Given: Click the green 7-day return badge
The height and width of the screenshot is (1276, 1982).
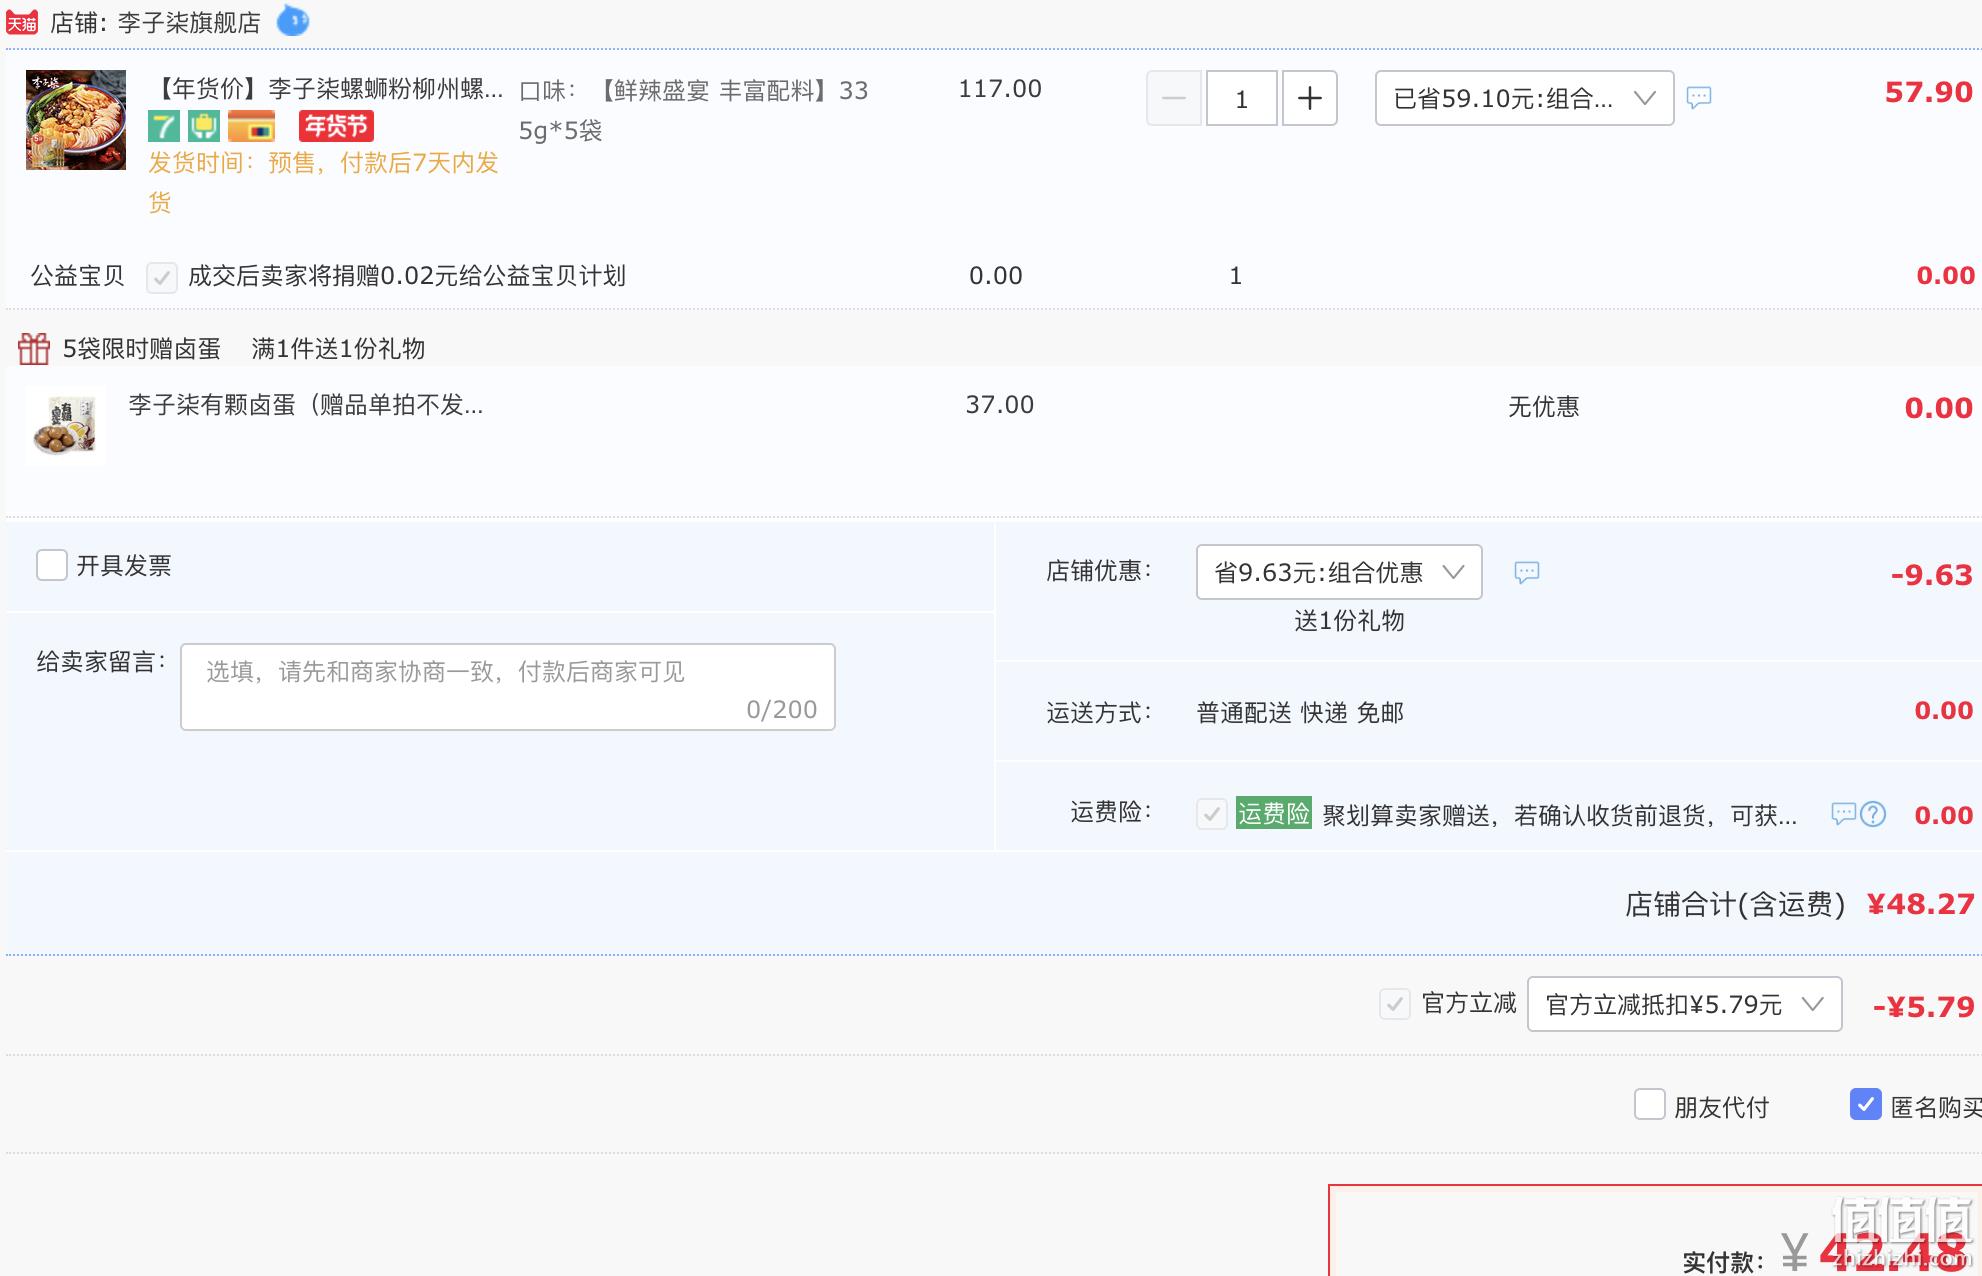Looking at the screenshot, I should click(164, 127).
